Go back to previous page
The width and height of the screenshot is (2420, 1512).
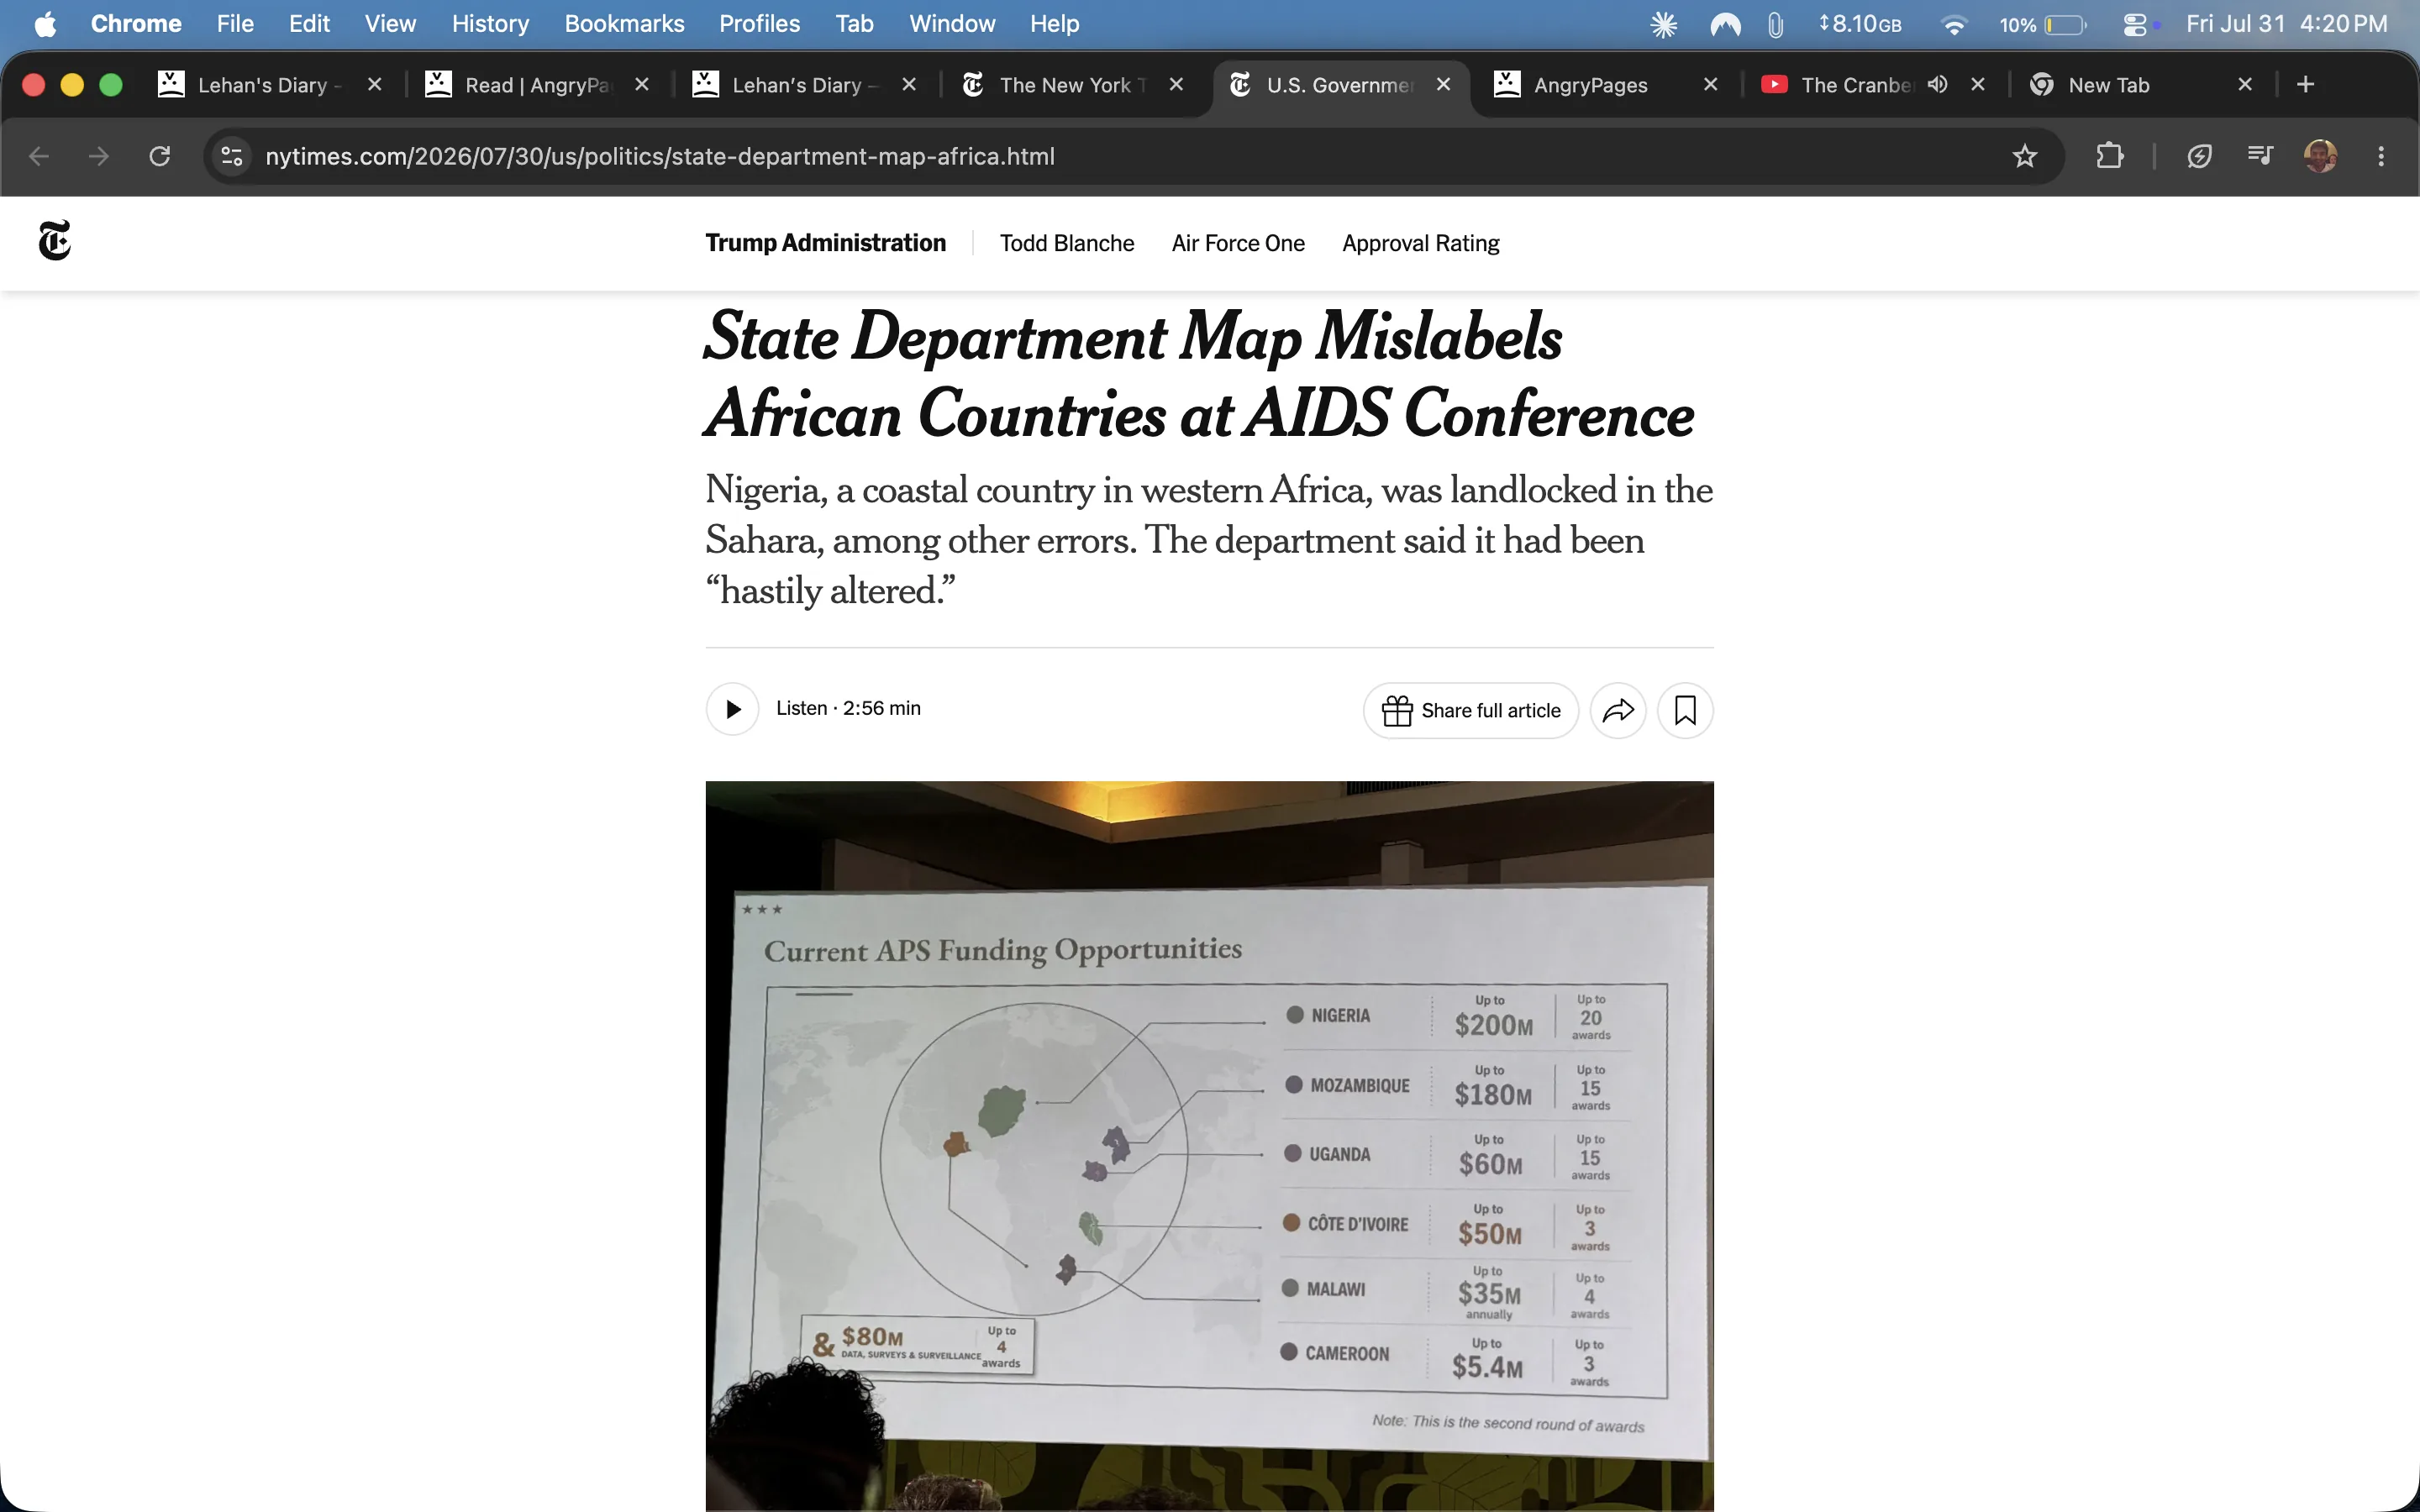(39, 156)
